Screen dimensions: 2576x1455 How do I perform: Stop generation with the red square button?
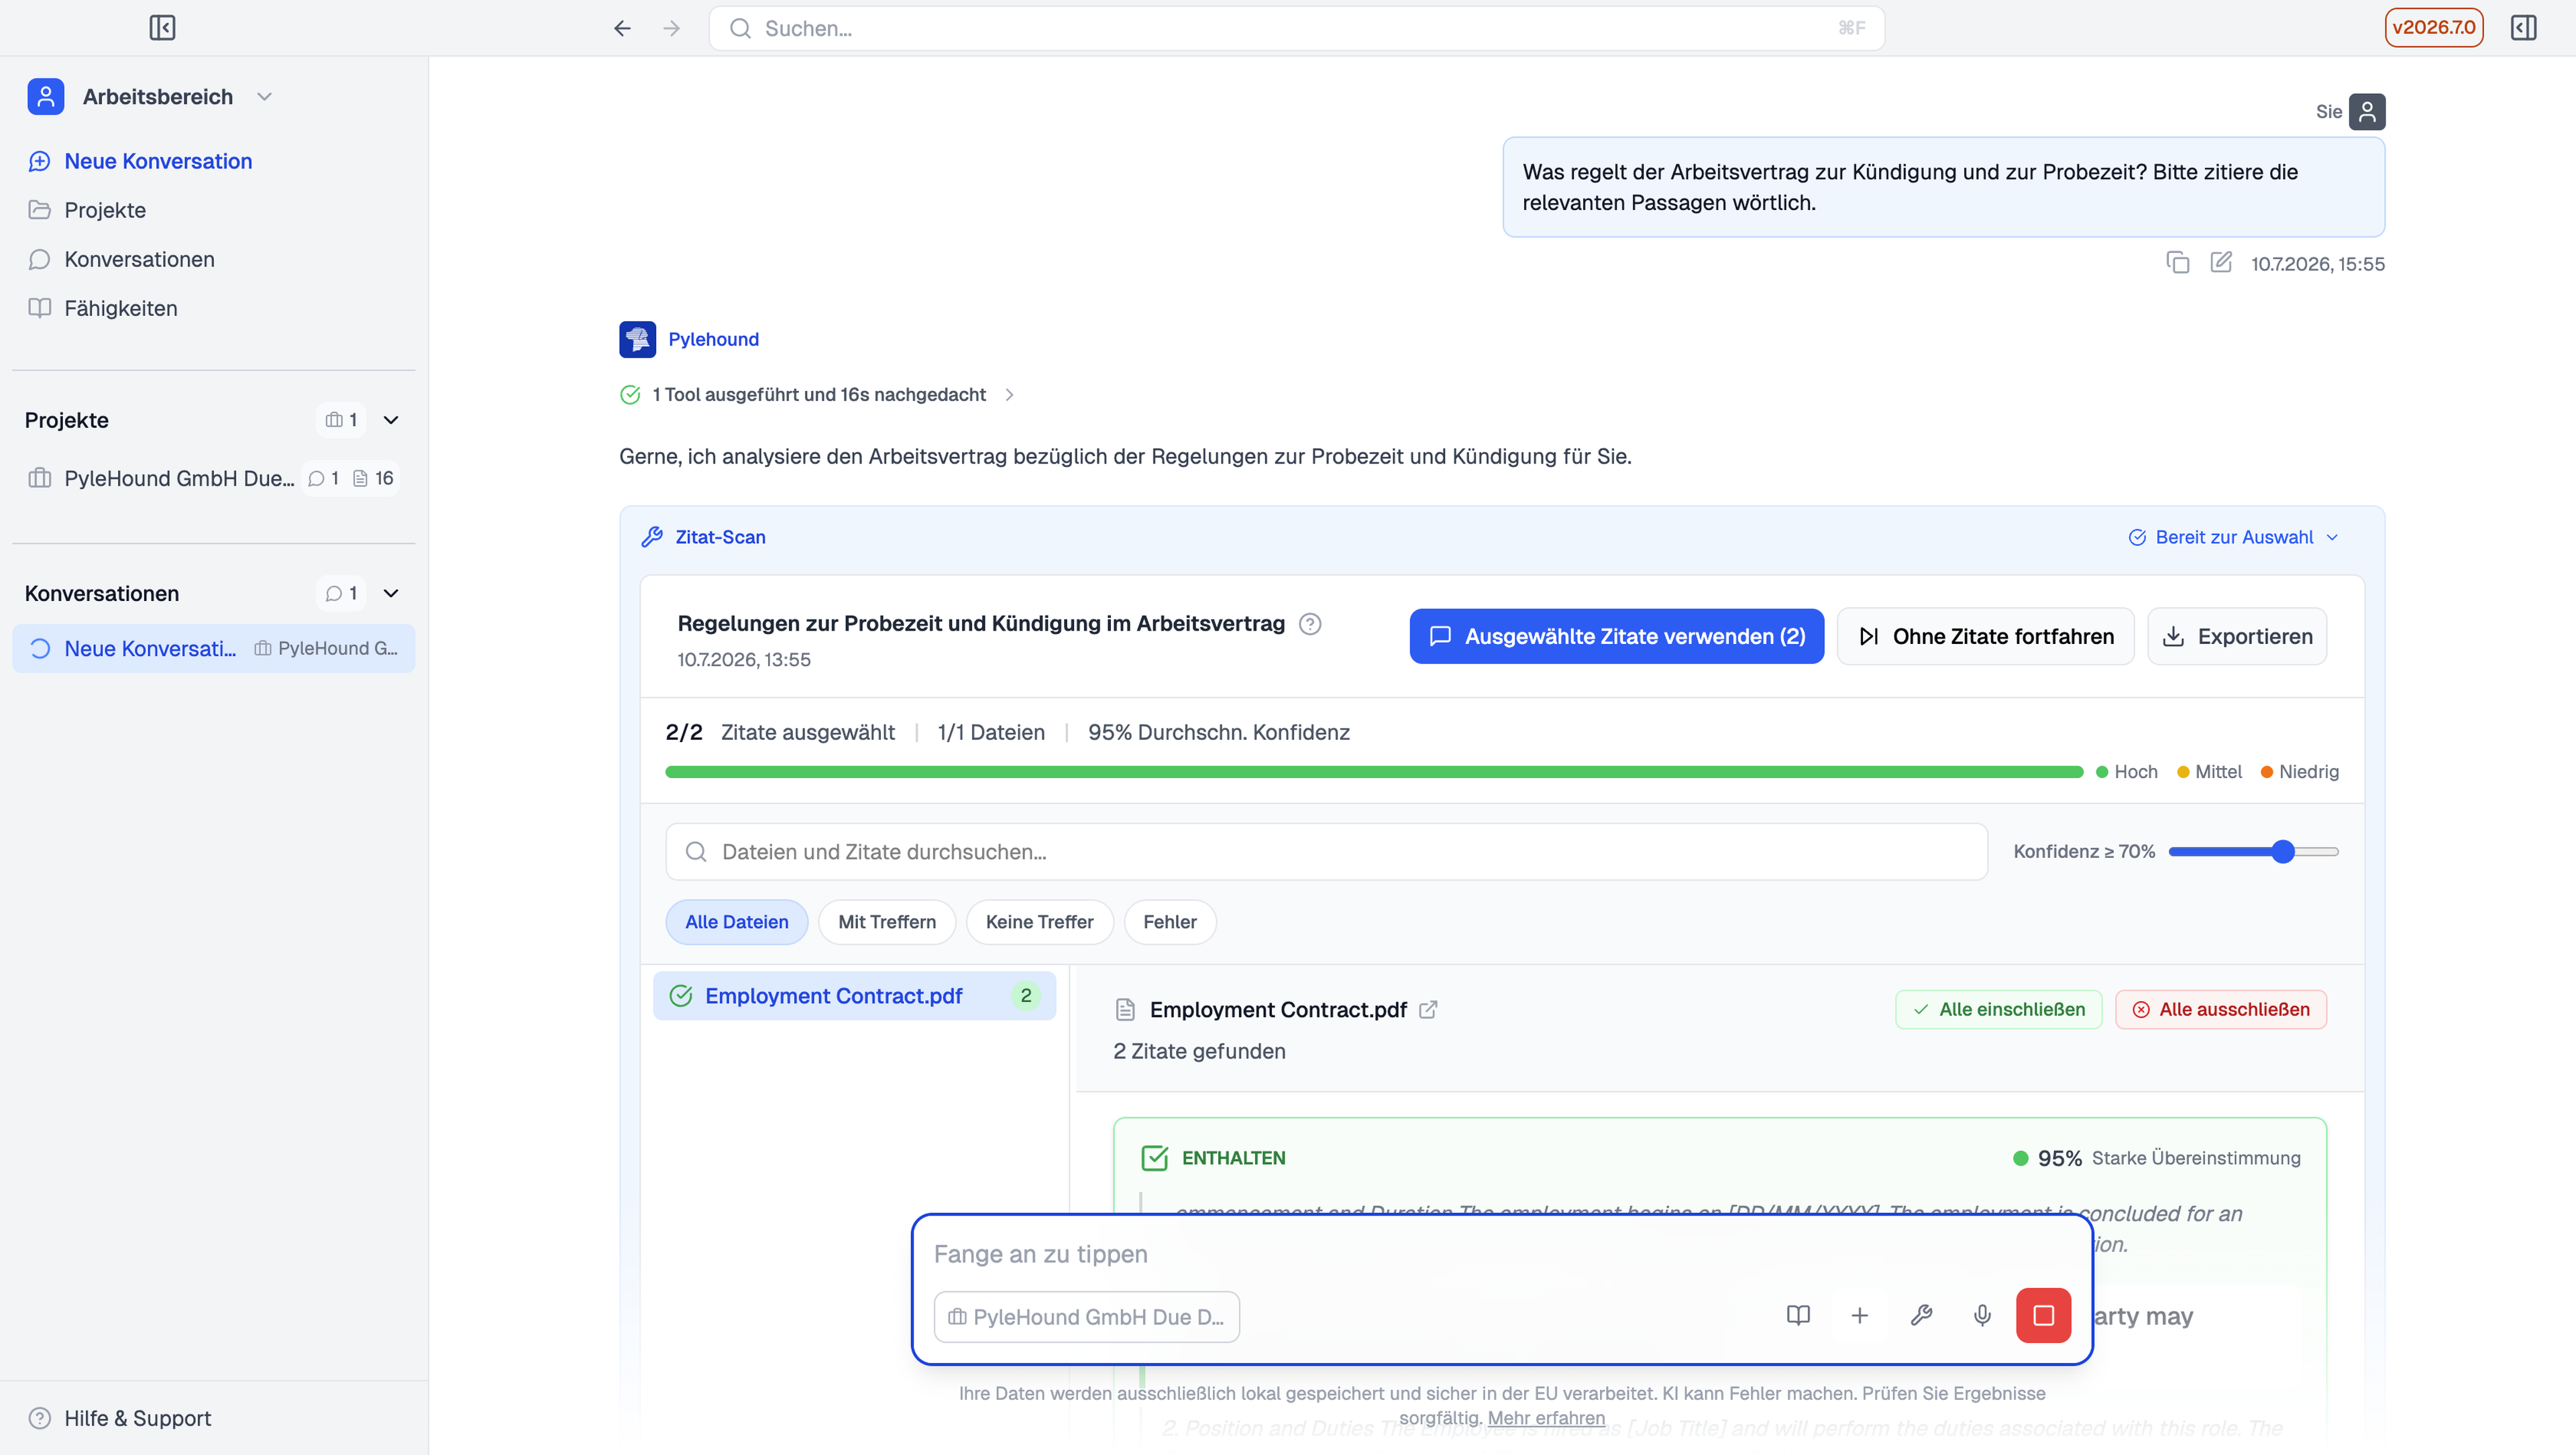(x=2043, y=1315)
